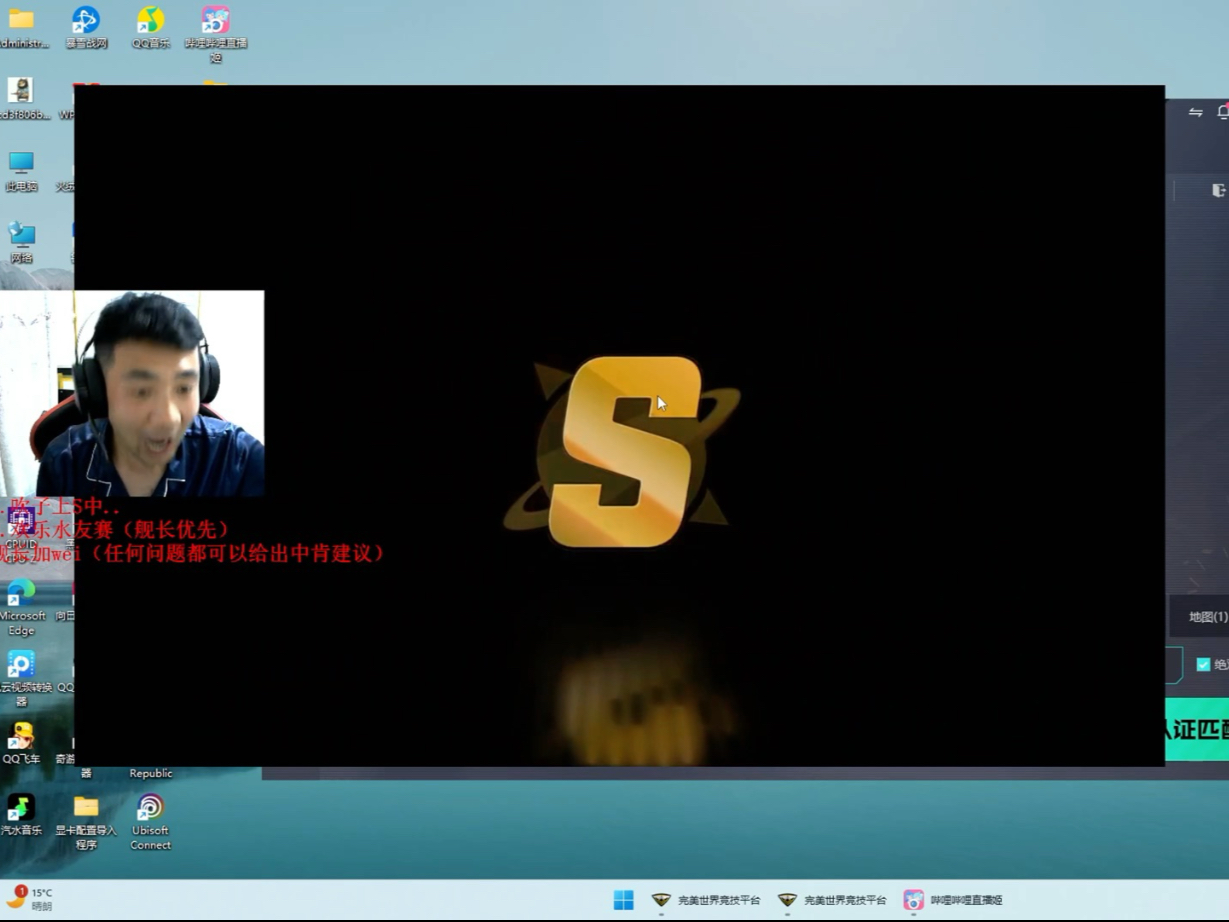Screen dimensions: 1229x922
Task: Open the cartoon image file thumbnail
Action: point(21,98)
